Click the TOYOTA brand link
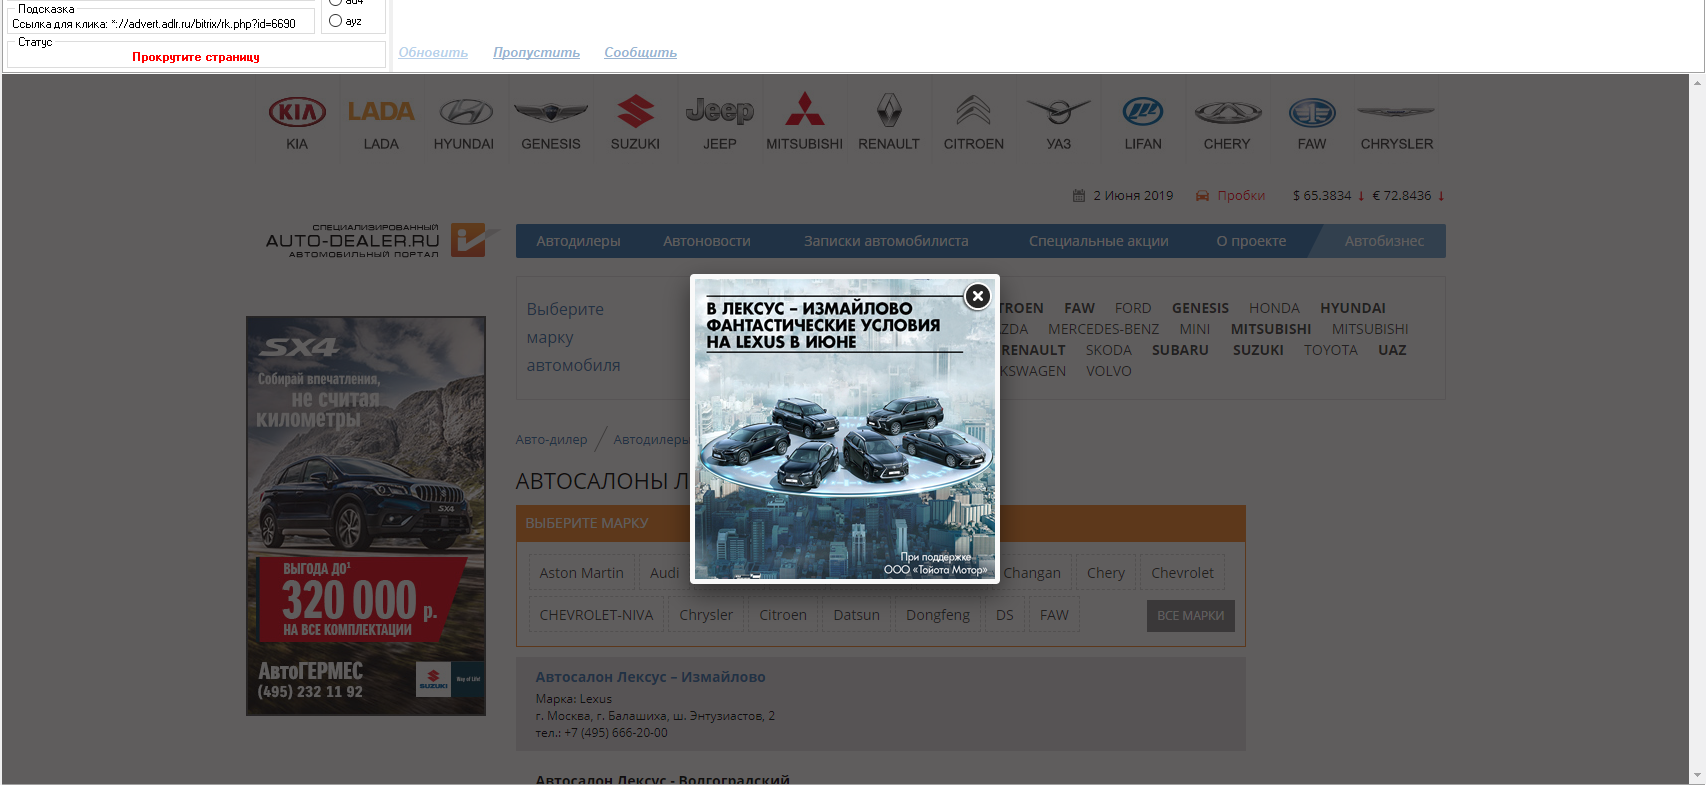1706x785 pixels. pyautogui.click(x=1330, y=350)
